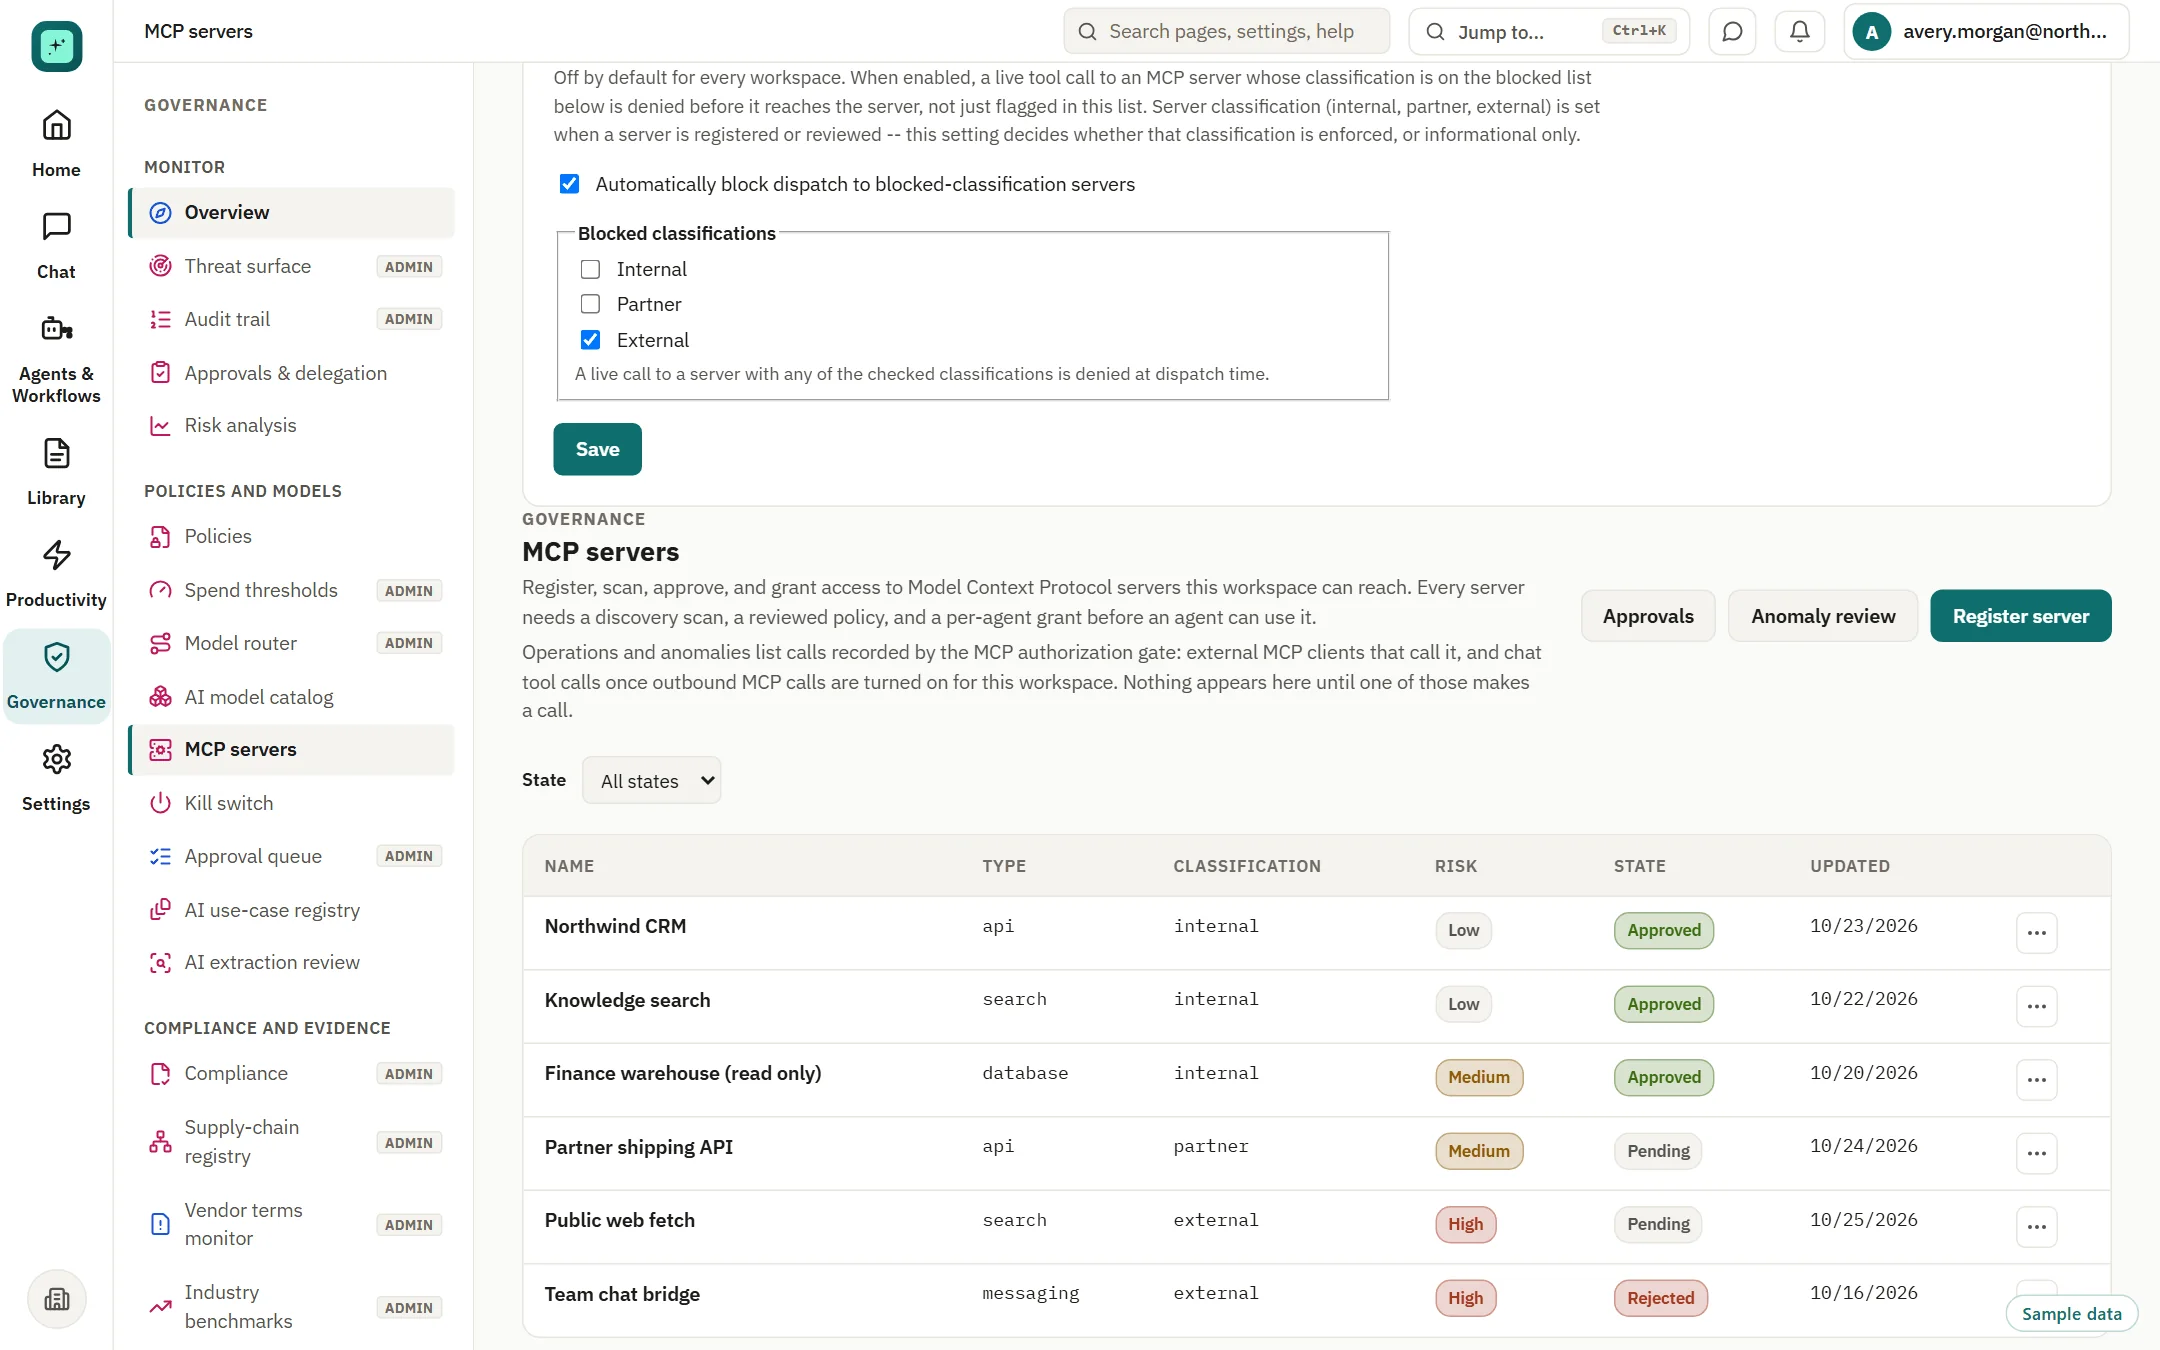Viewport: 2160px width, 1350px height.
Task: Open Model router page
Action: pyautogui.click(x=292, y=643)
